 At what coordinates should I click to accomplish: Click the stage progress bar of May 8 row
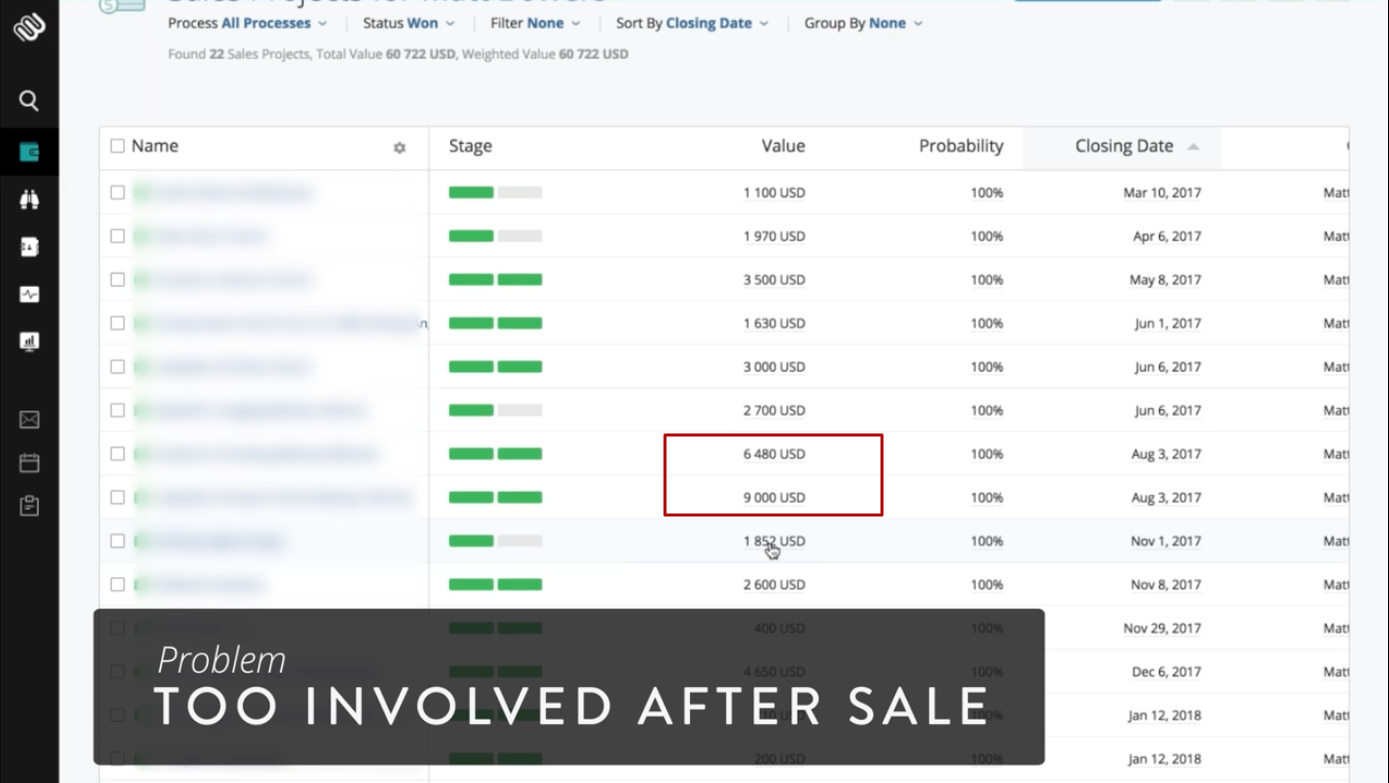495,280
